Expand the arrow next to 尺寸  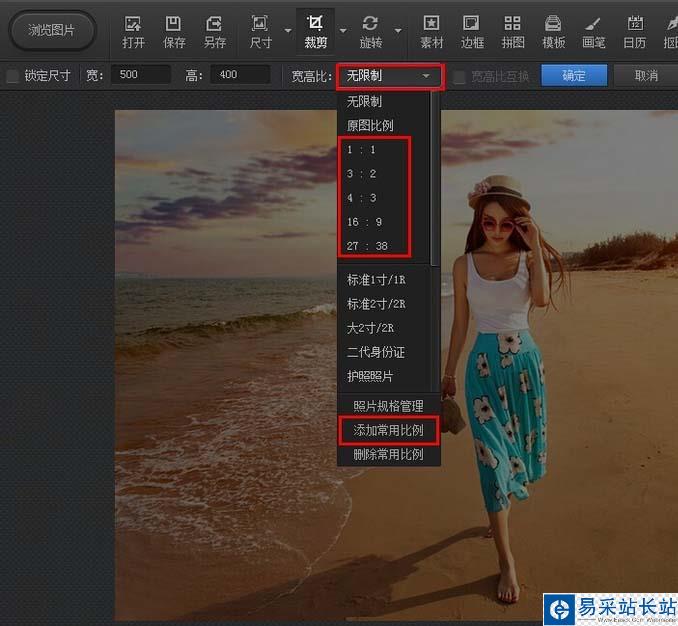point(288,31)
